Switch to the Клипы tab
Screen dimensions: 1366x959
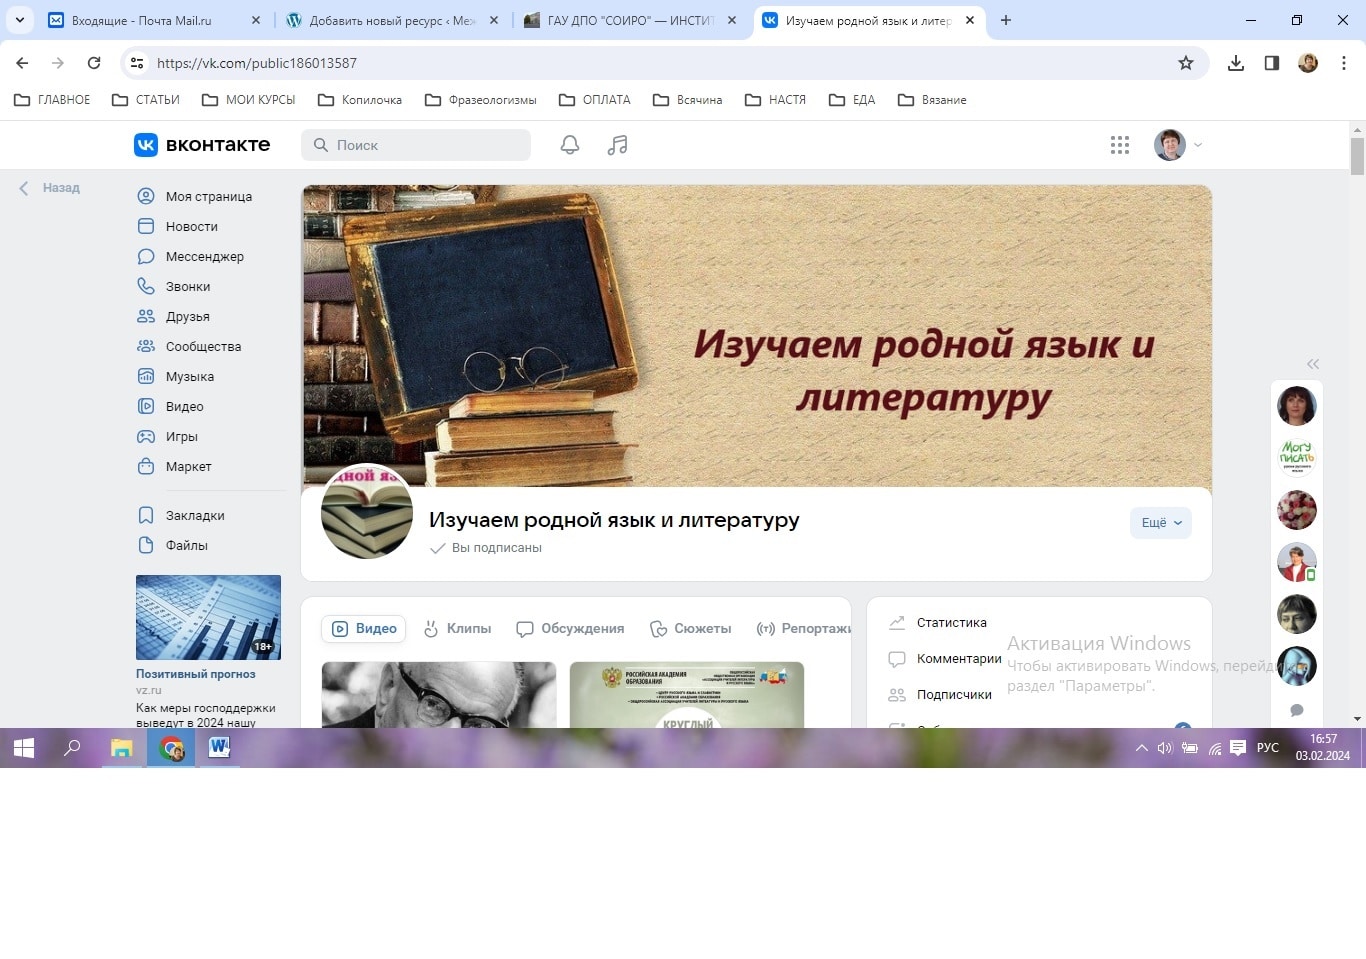[x=458, y=629]
